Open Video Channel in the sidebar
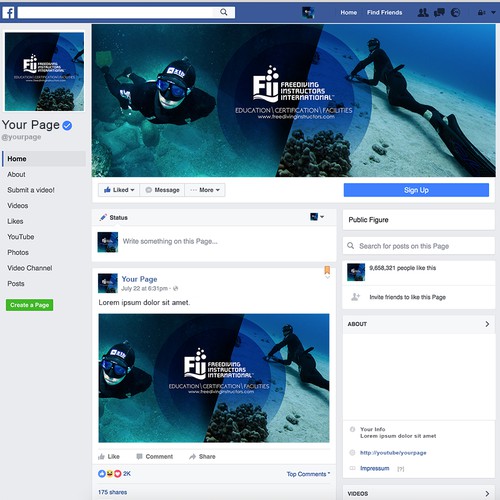Viewport: 500px width, 500px height. (30, 268)
